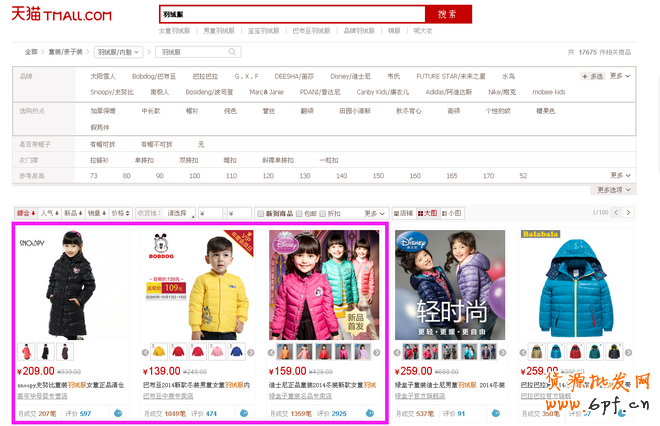Click the search input field
This screenshot has width=660, height=426.
pos(291,14)
